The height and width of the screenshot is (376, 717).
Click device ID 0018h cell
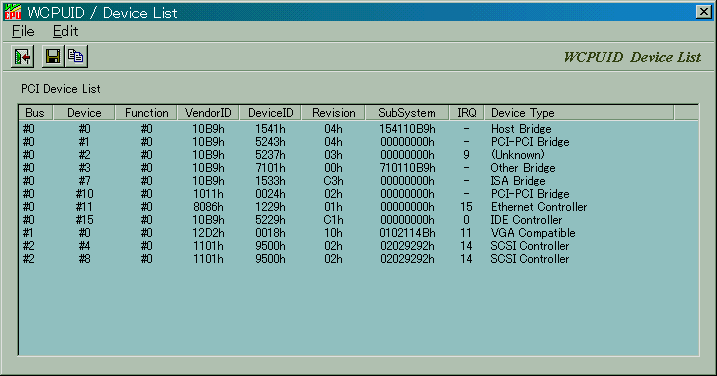click(x=270, y=233)
